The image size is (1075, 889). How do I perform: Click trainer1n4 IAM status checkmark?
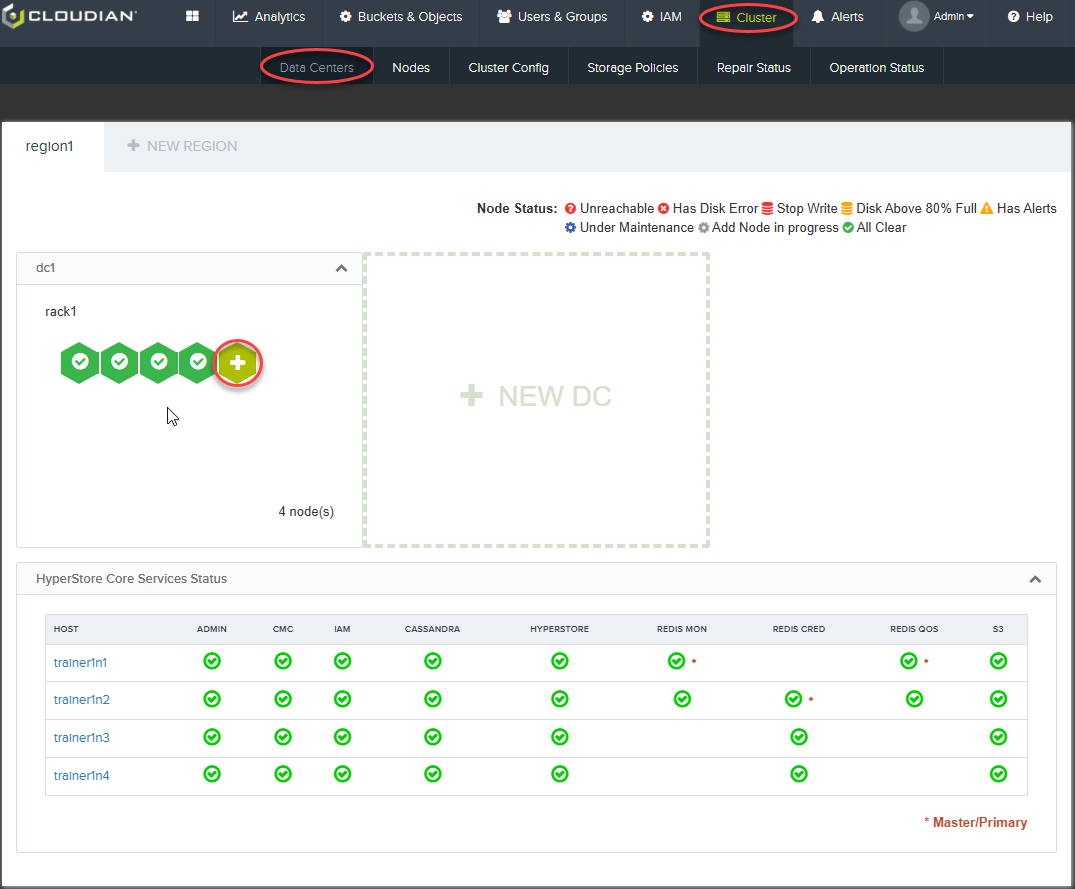tap(342, 774)
